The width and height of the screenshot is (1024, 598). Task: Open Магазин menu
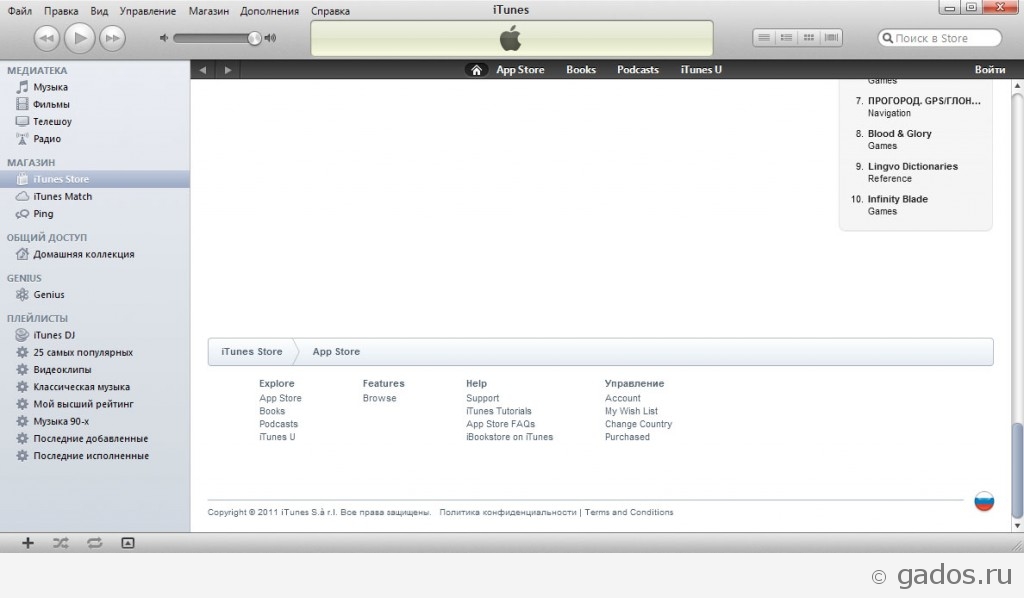pyautogui.click(x=208, y=11)
